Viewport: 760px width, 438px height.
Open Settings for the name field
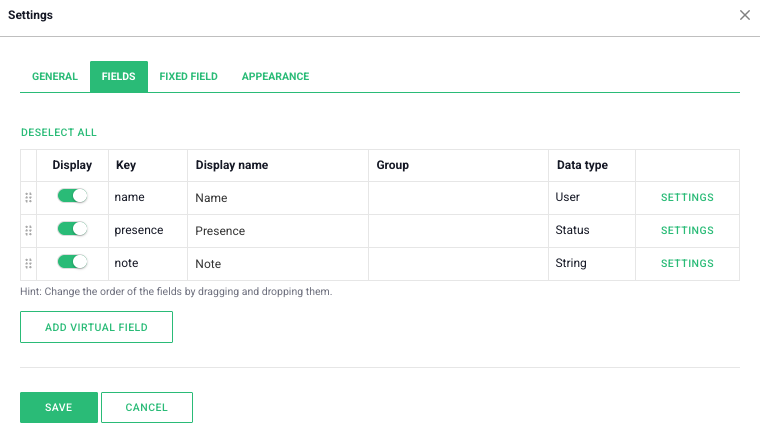[x=687, y=198]
